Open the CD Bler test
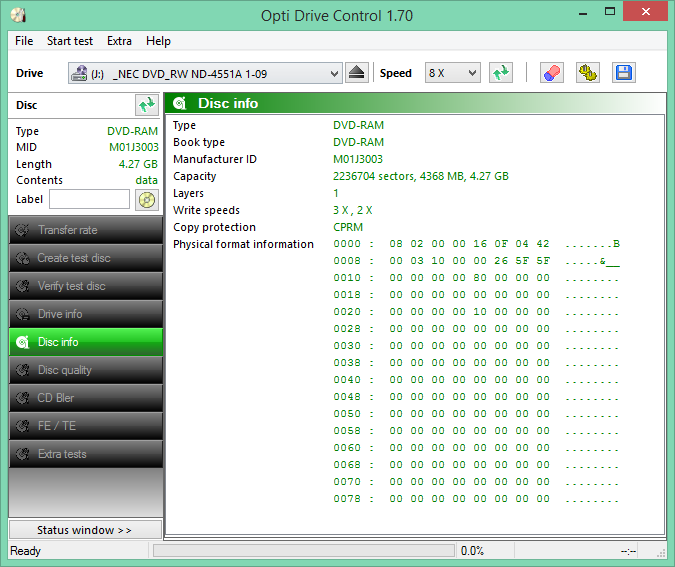 click(86, 398)
